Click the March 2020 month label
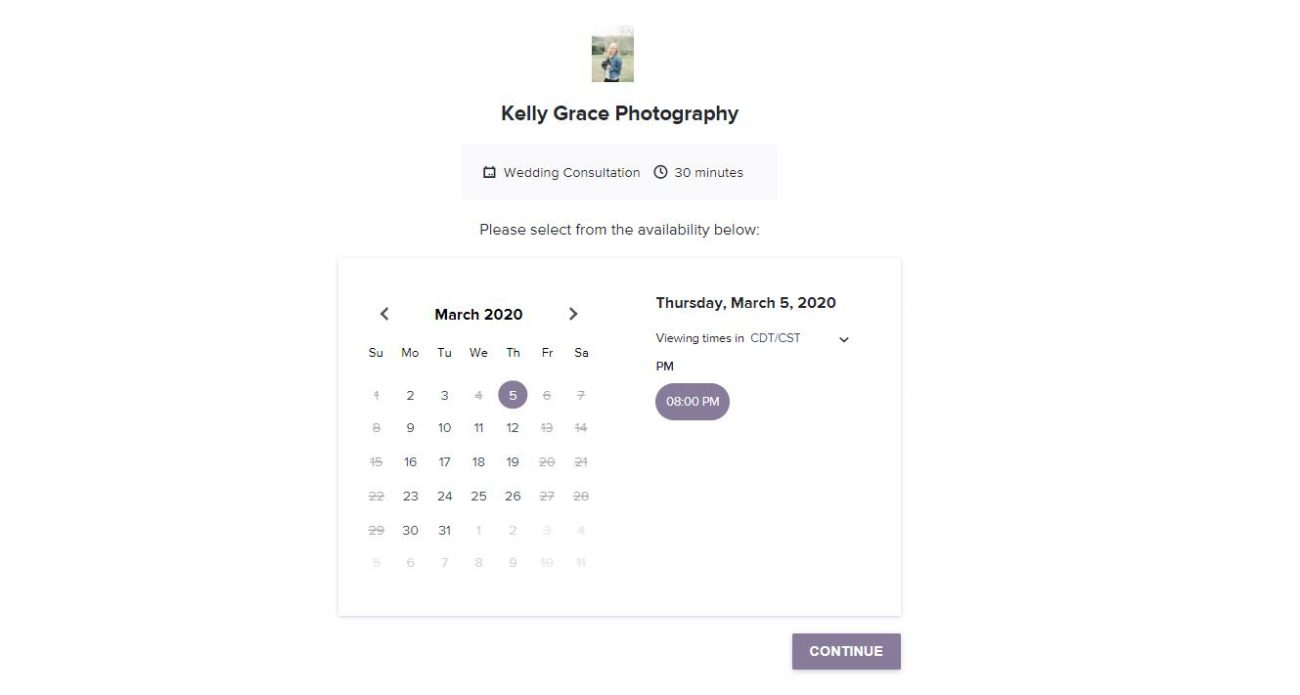The height and width of the screenshot is (695, 1300). click(478, 314)
